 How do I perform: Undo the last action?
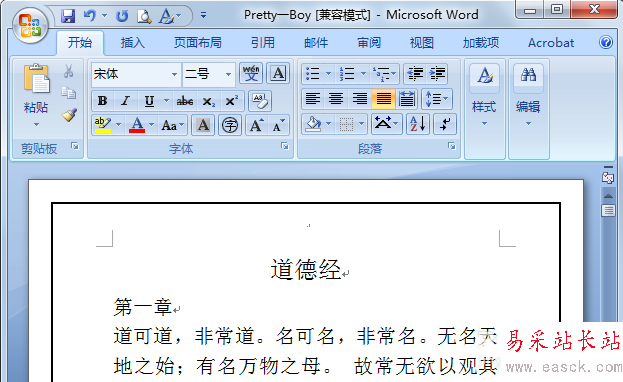click(x=90, y=16)
